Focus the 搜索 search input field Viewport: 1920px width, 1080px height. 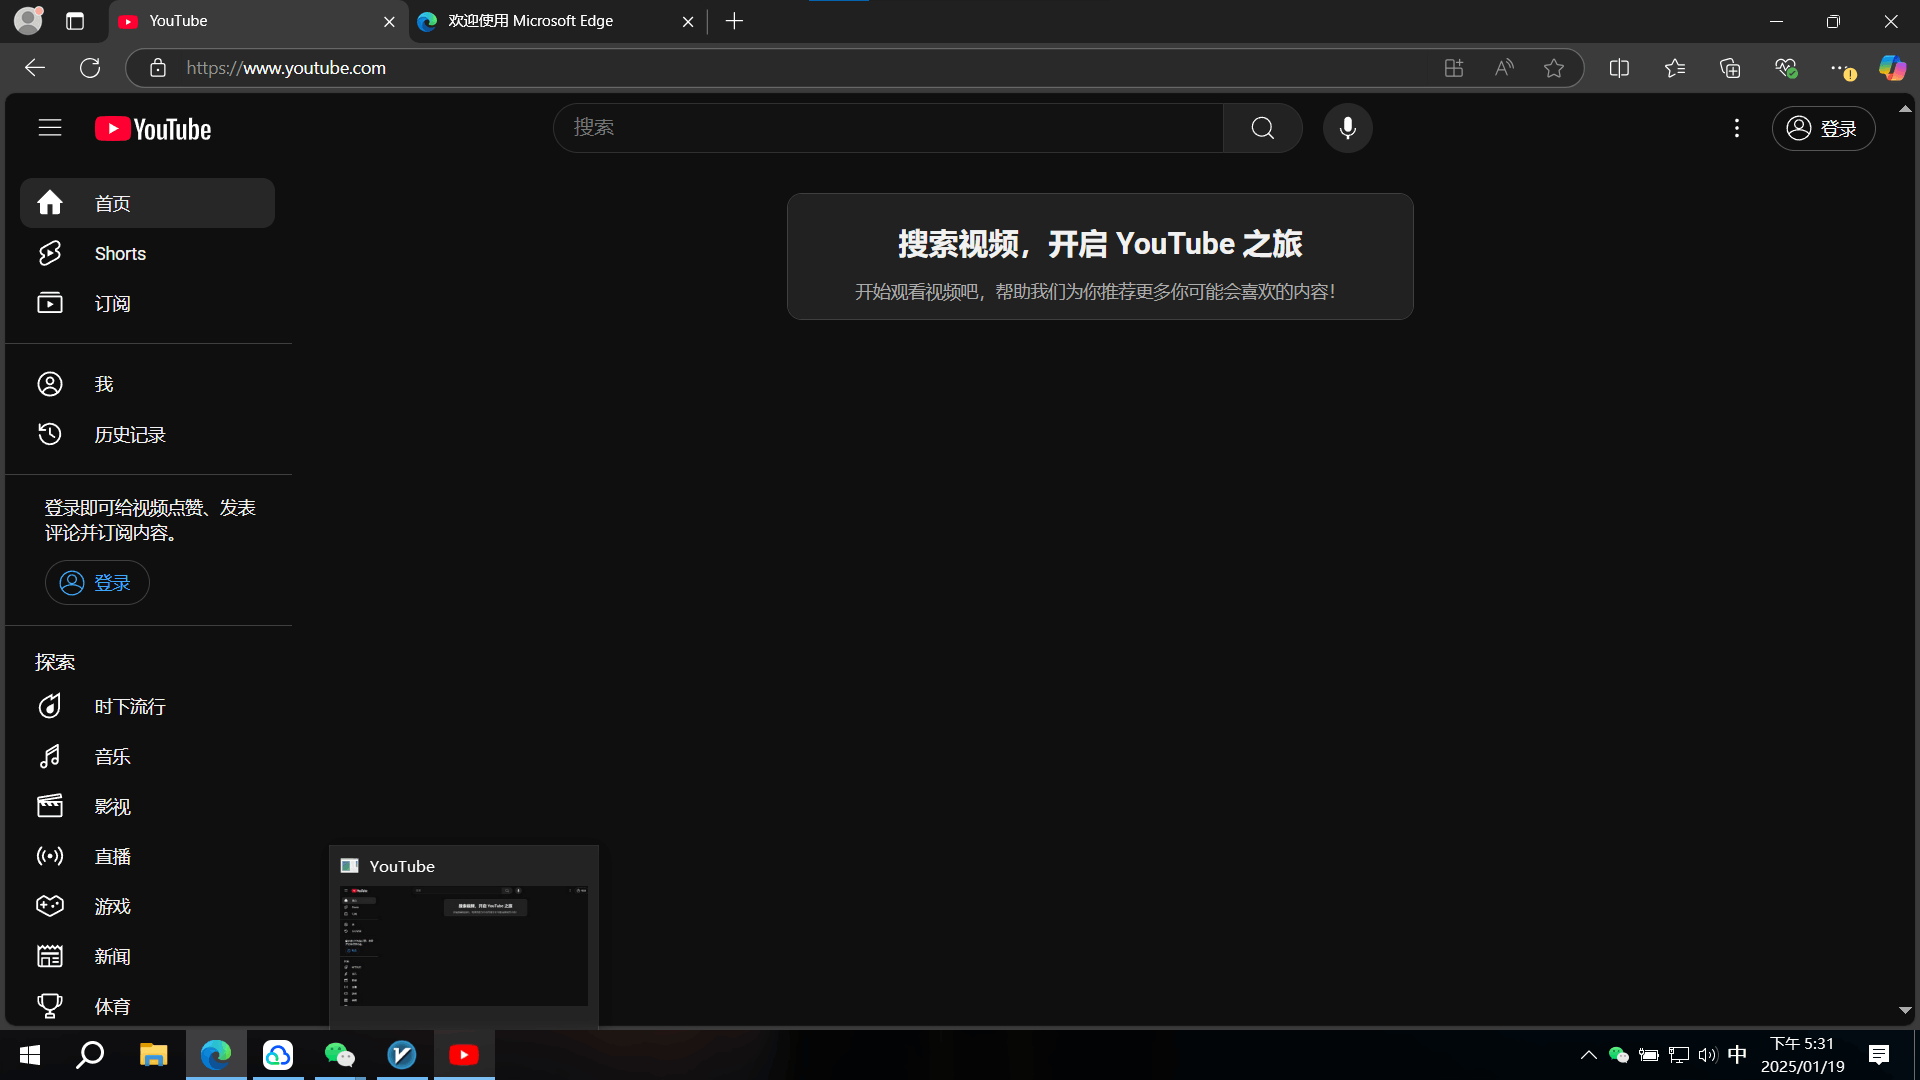pos(888,128)
